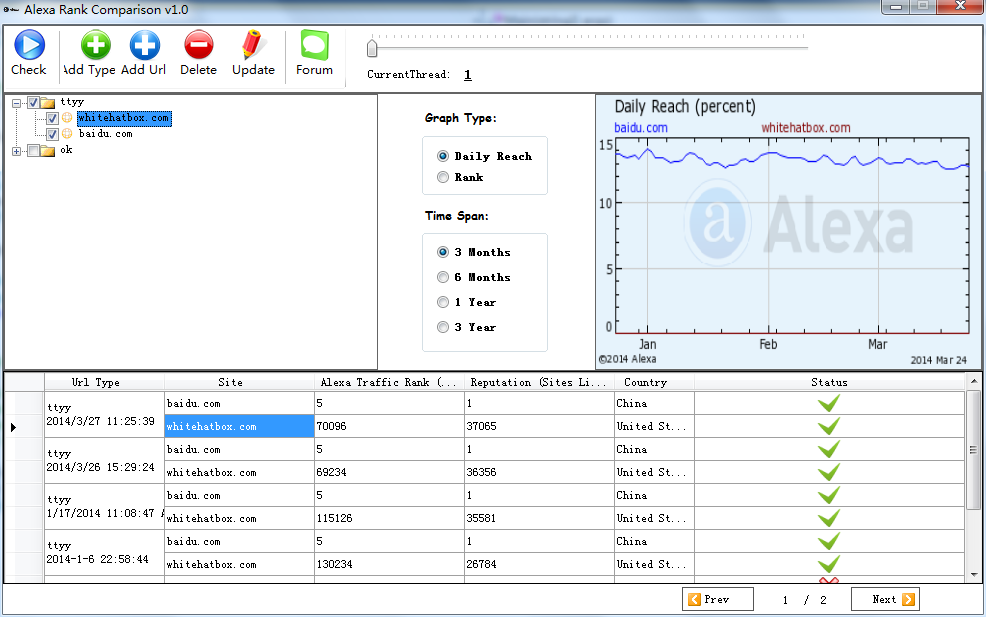
Task: Click the ttyy folder icon
Action: point(48,102)
